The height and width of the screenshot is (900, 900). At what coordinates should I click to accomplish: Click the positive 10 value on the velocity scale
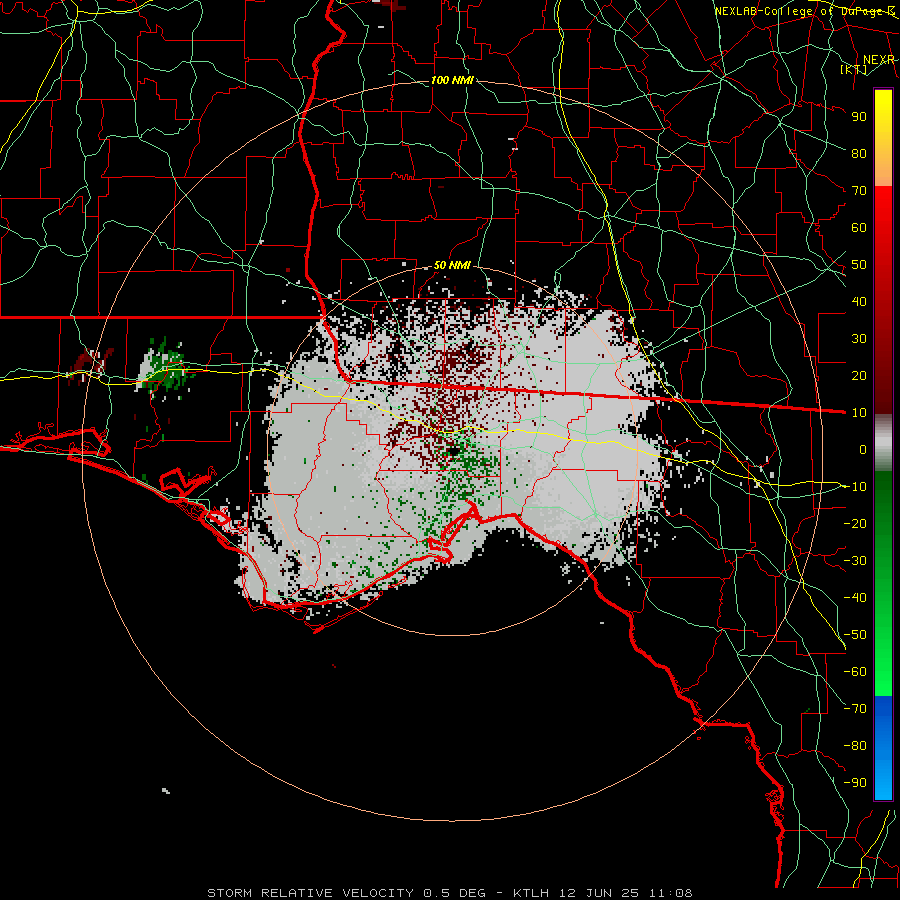coord(859,413)
